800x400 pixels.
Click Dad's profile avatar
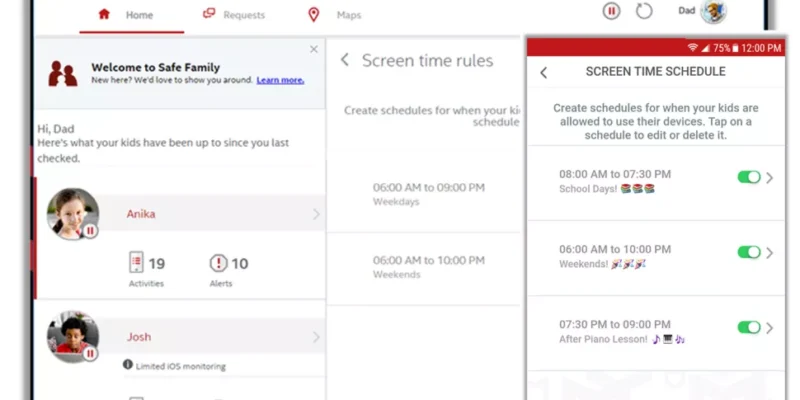713,12
